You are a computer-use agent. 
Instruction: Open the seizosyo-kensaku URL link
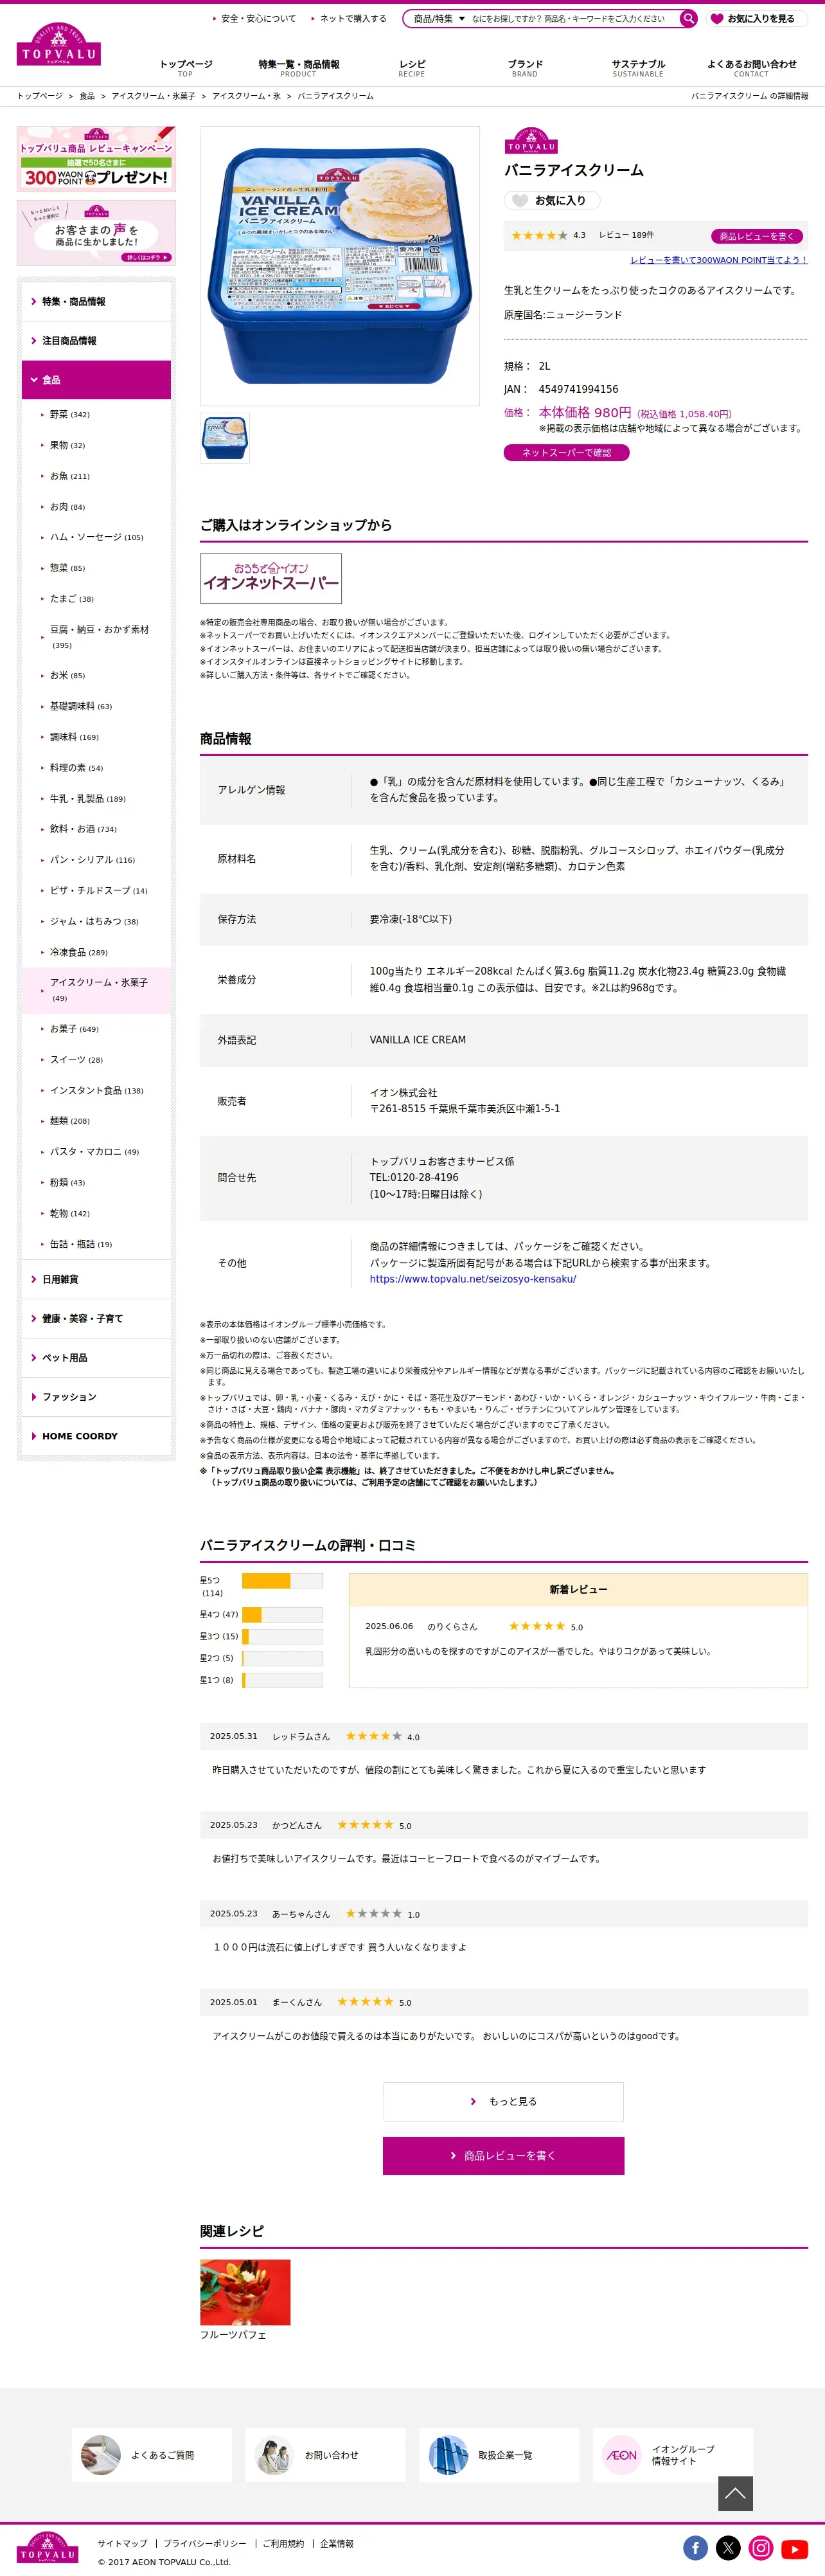click(x=473, y=1279)
